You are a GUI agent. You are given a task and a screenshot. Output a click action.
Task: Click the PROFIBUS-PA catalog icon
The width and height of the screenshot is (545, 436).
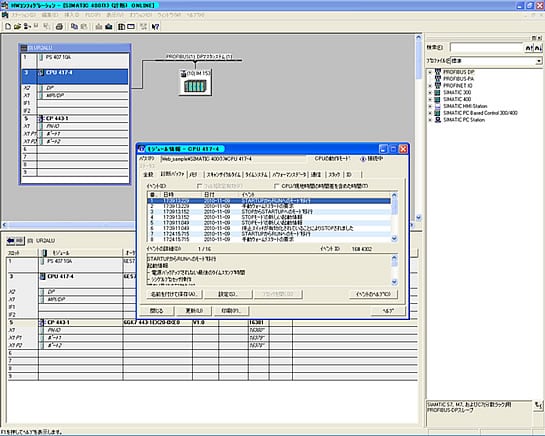(x=438, y=79)
